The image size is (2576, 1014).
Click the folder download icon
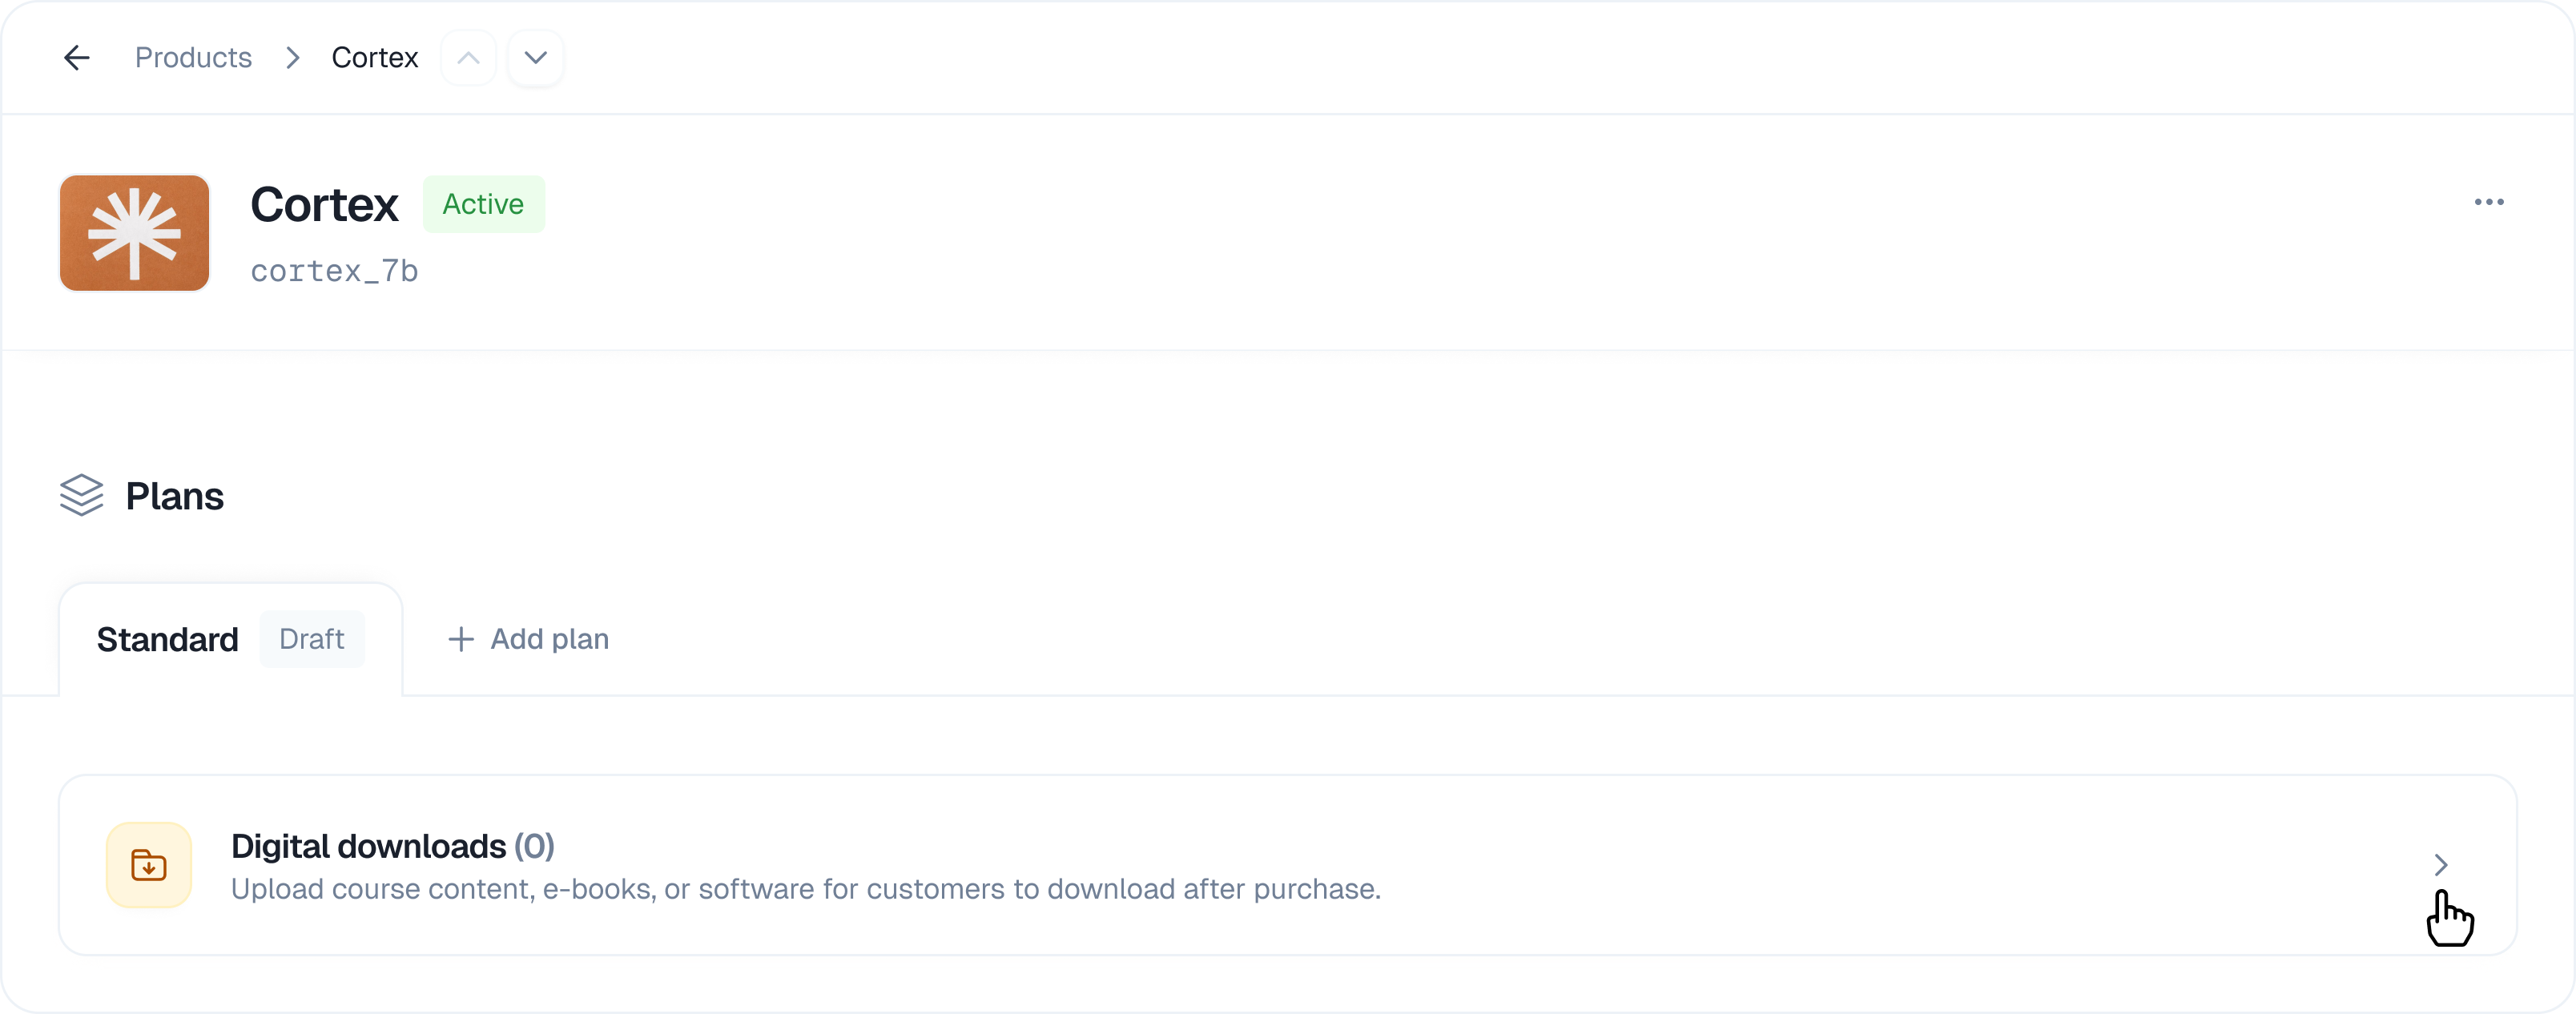(149, 865)
